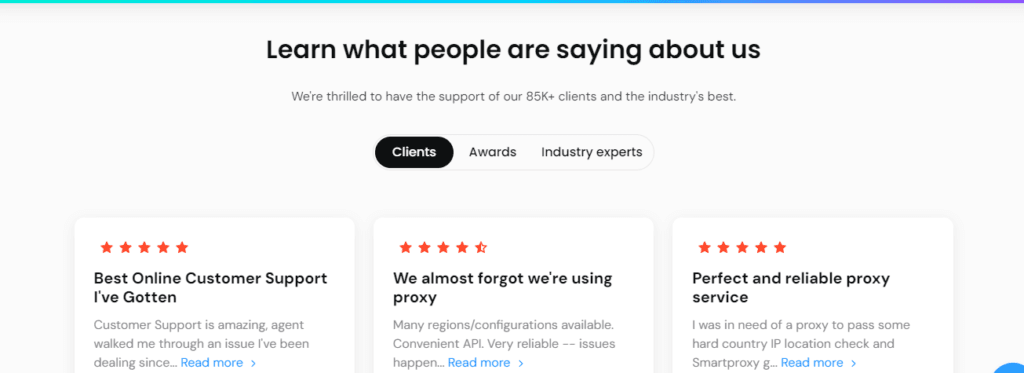Screen dimensions: 1024x373
Task: Open Read more on the proxy API review
Action: coord(479,363)
